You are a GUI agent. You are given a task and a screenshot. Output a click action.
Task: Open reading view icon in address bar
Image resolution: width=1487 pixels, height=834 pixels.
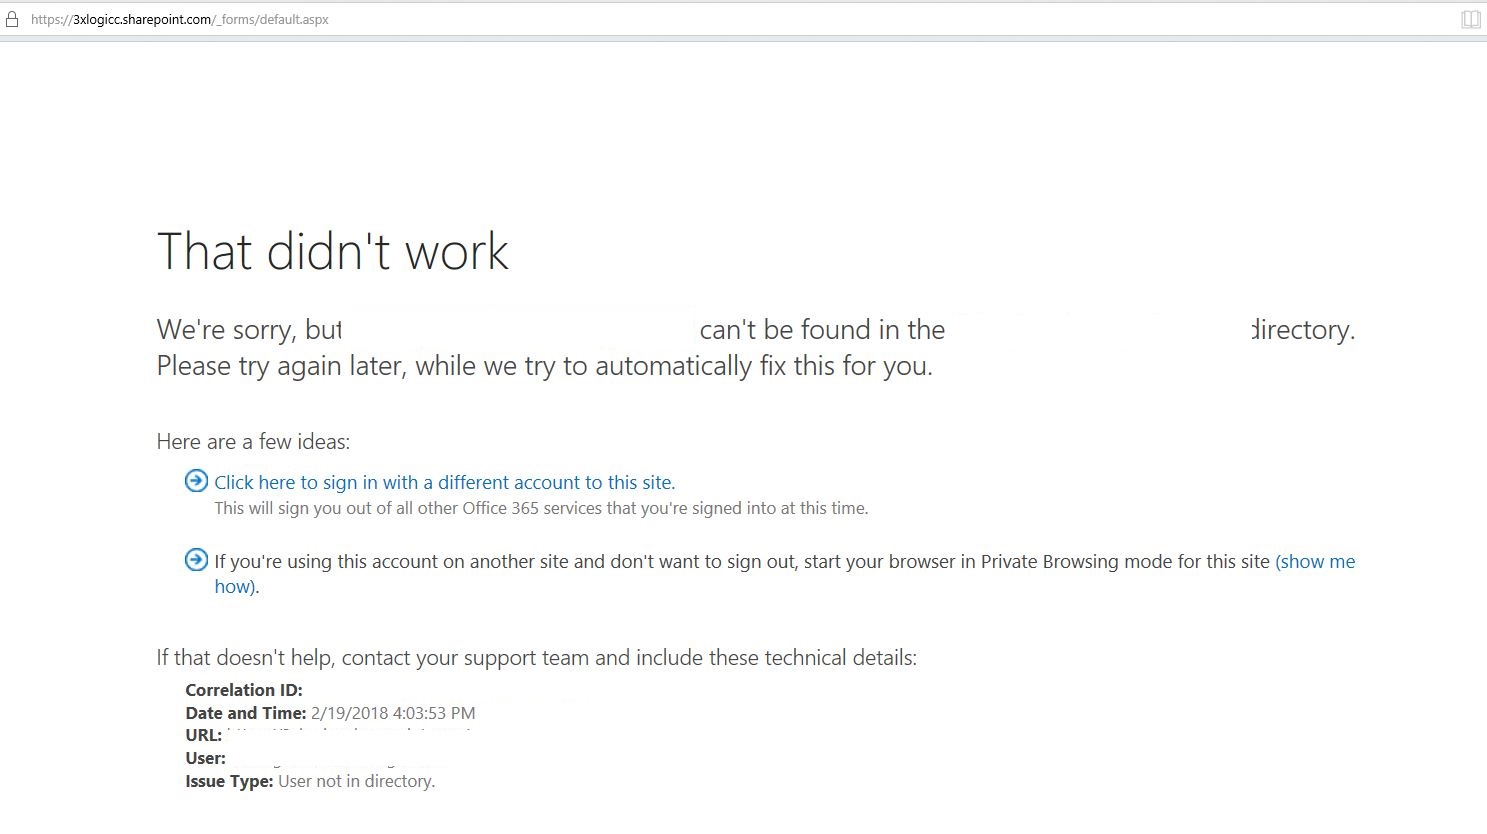[1470, 19]
